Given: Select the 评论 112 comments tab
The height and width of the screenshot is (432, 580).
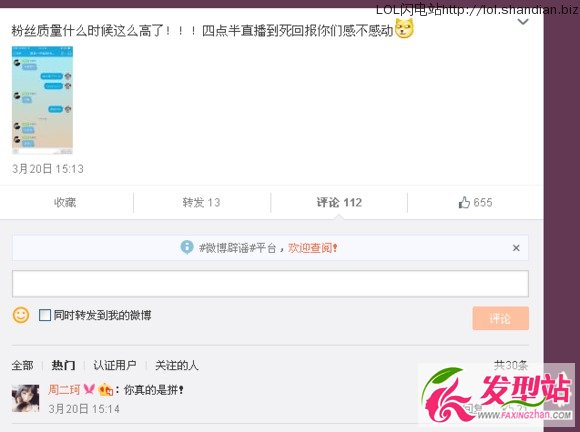Looking at the screenshot, I should pos(339,202).
